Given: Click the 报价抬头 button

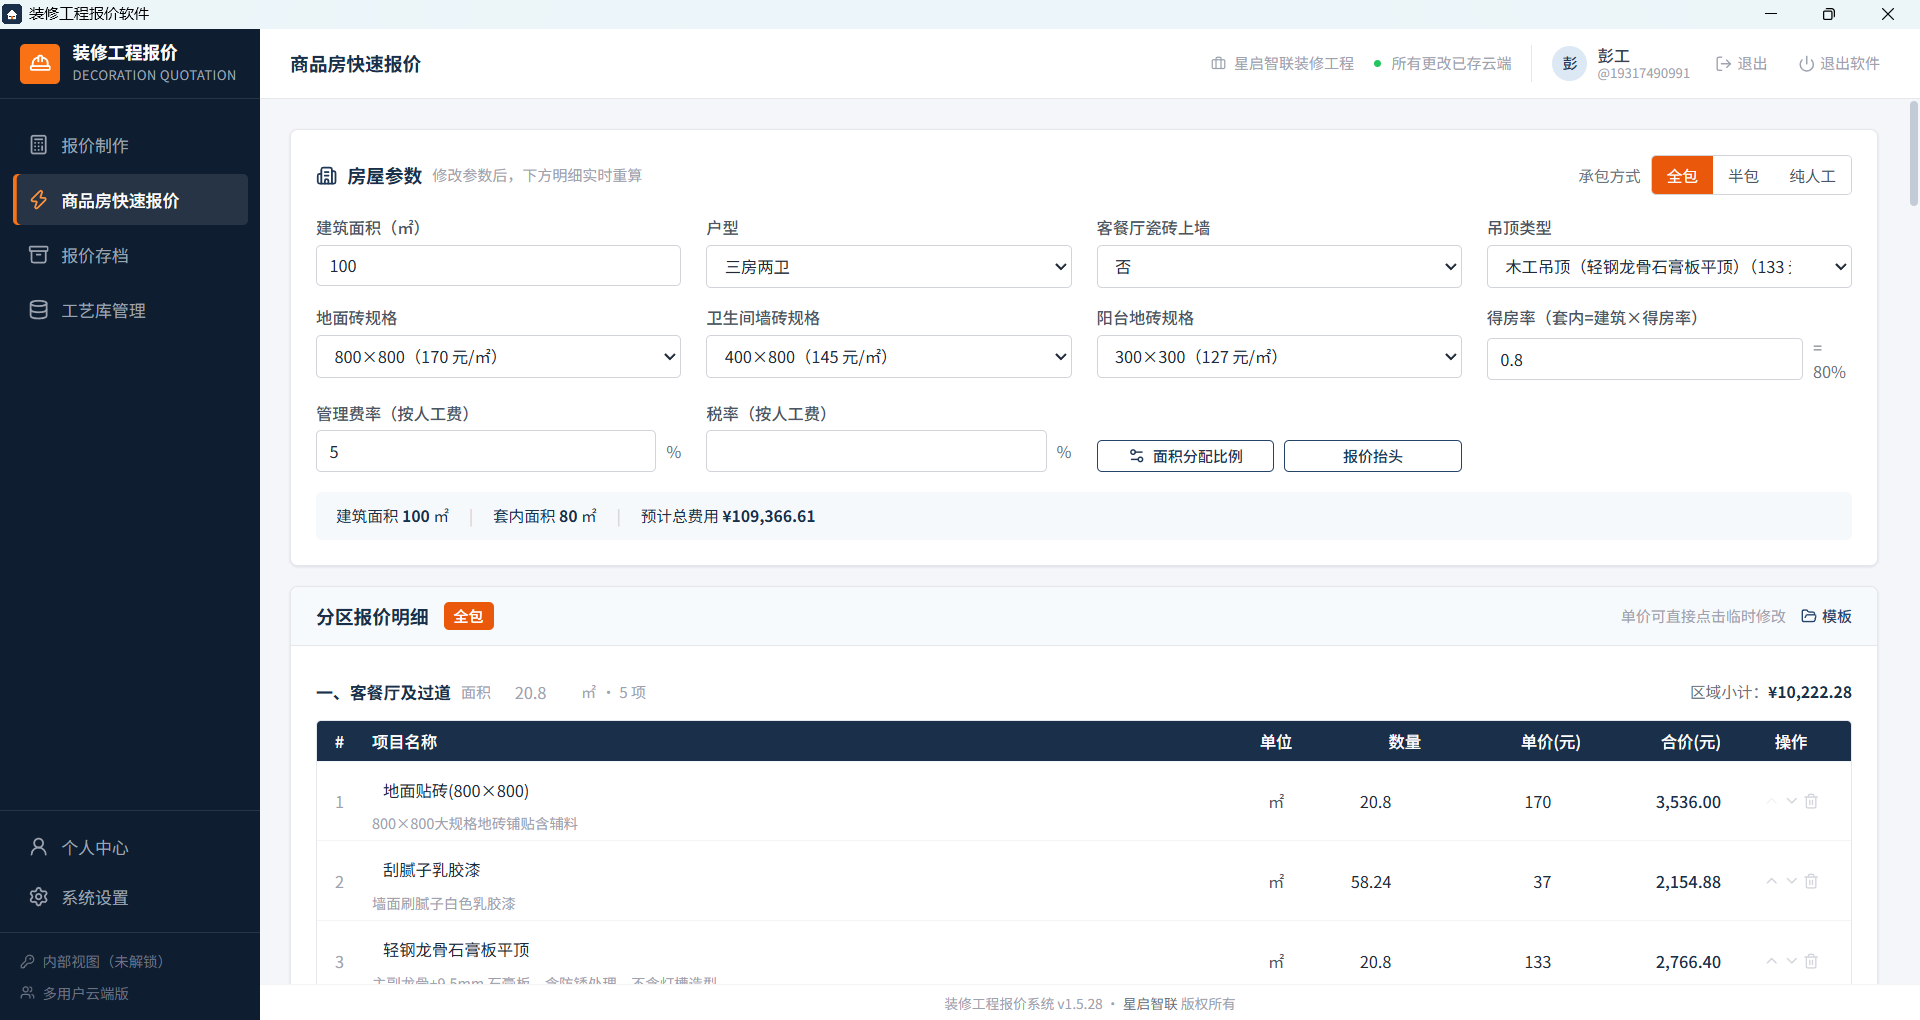Looking at the screenshot, I should [1372, 456].
